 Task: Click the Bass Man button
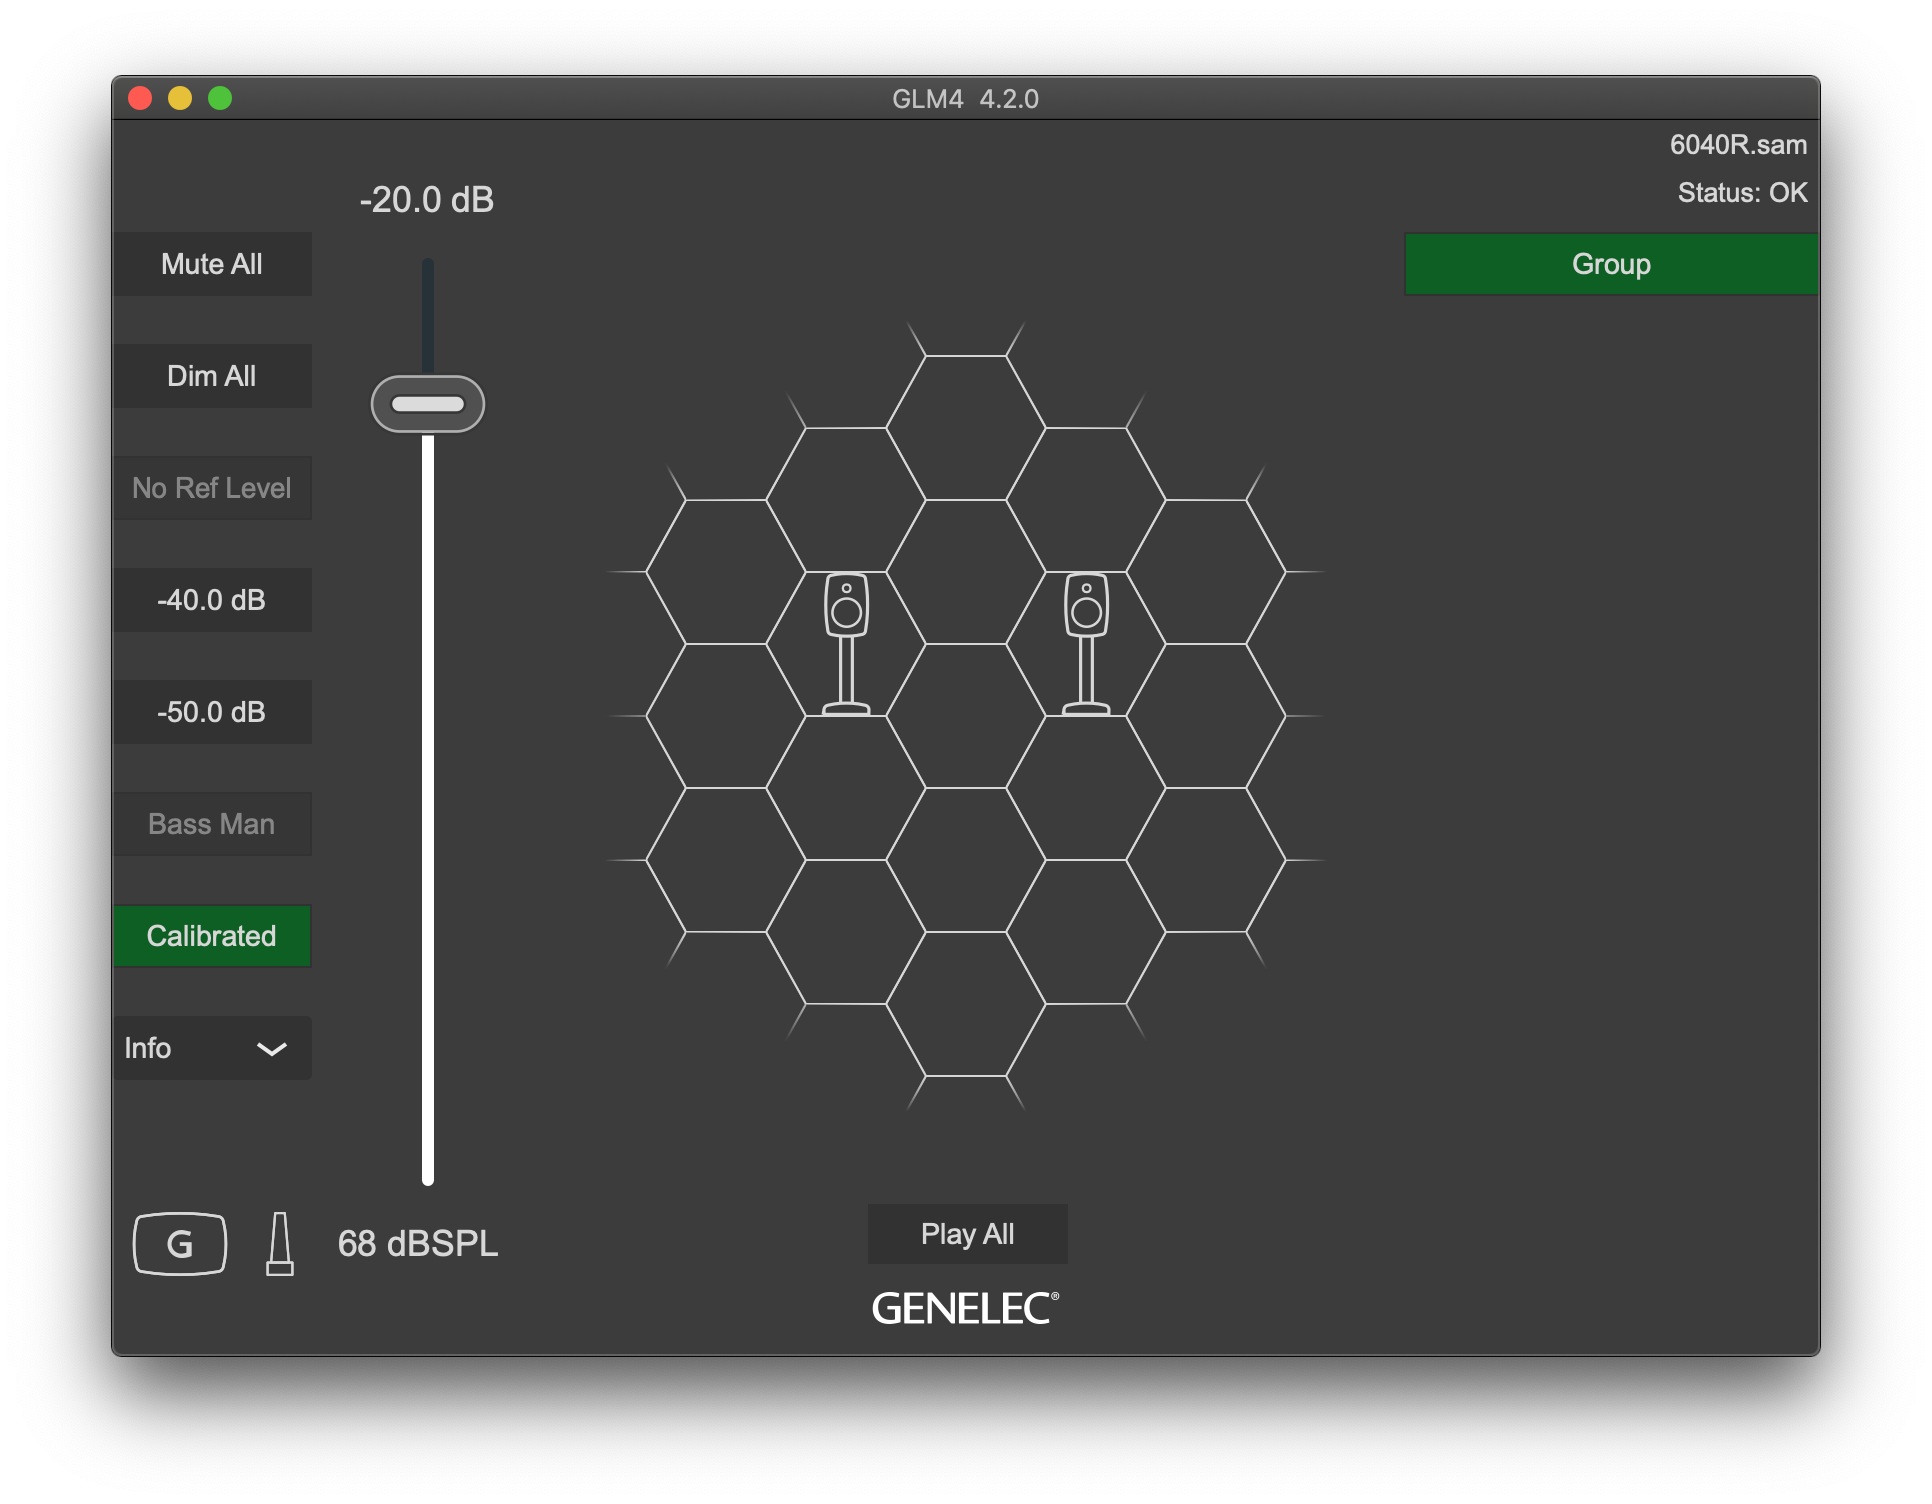212,824
